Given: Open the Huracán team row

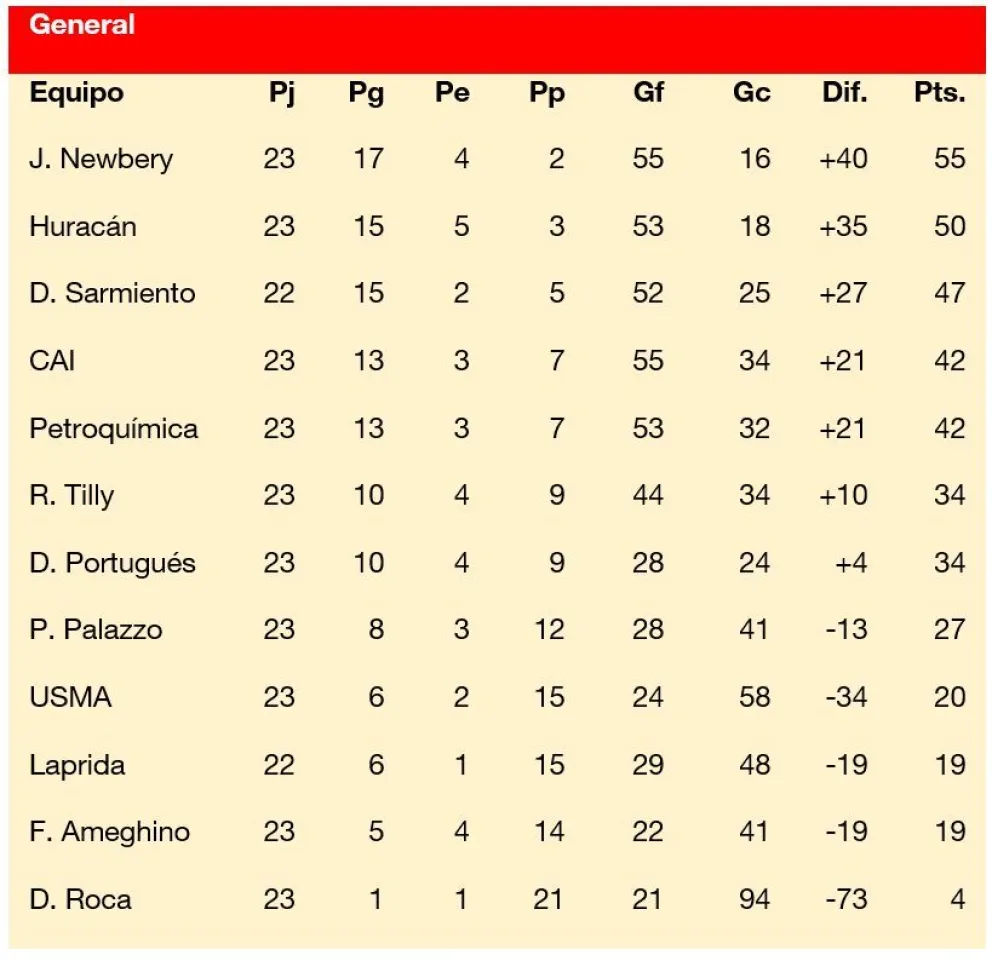Looking at the screenshot, I should coord(497,226).
